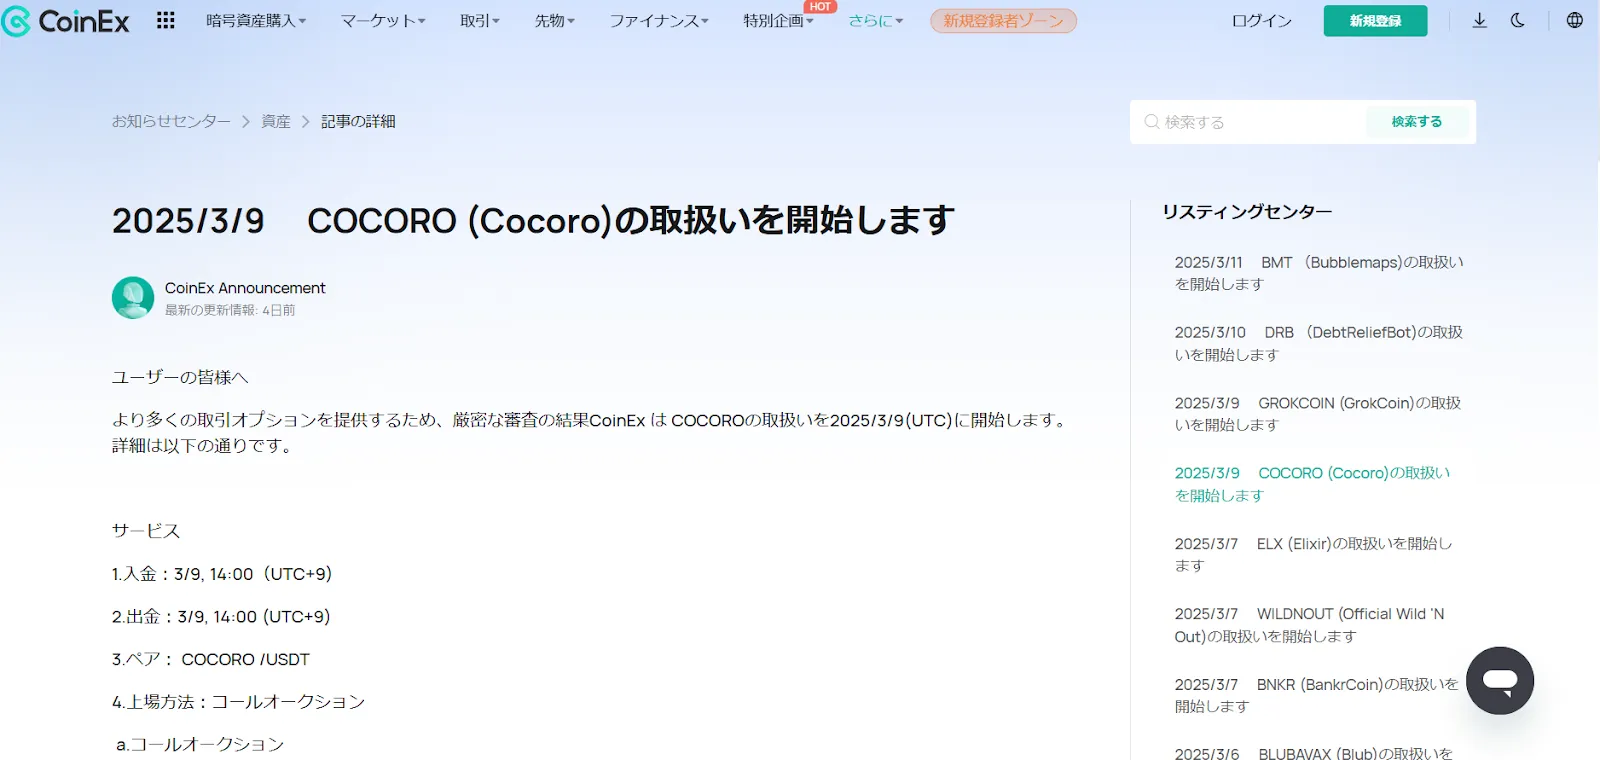Toggle dark mode moon icon

point(1518,20)
